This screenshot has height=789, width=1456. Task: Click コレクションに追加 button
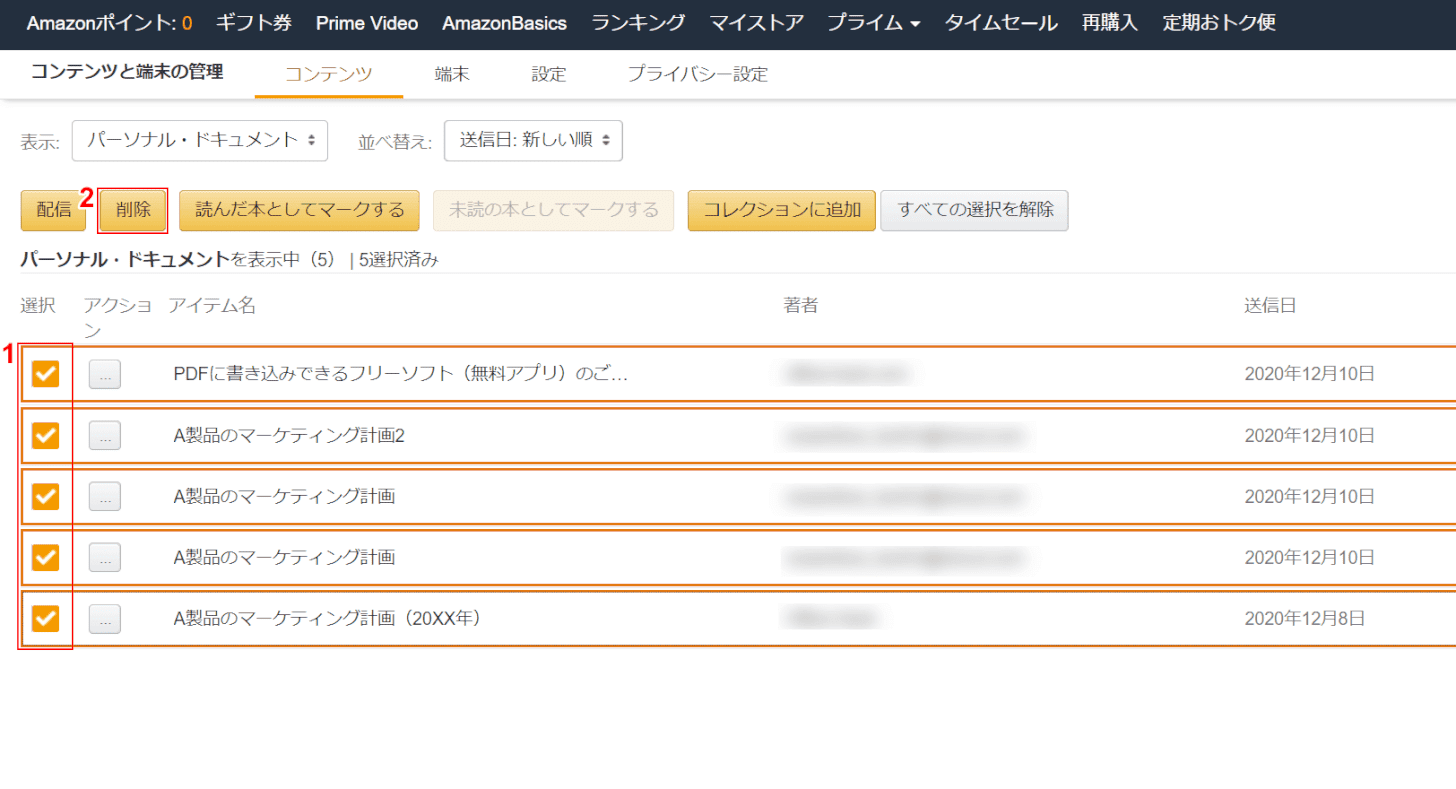782,210
